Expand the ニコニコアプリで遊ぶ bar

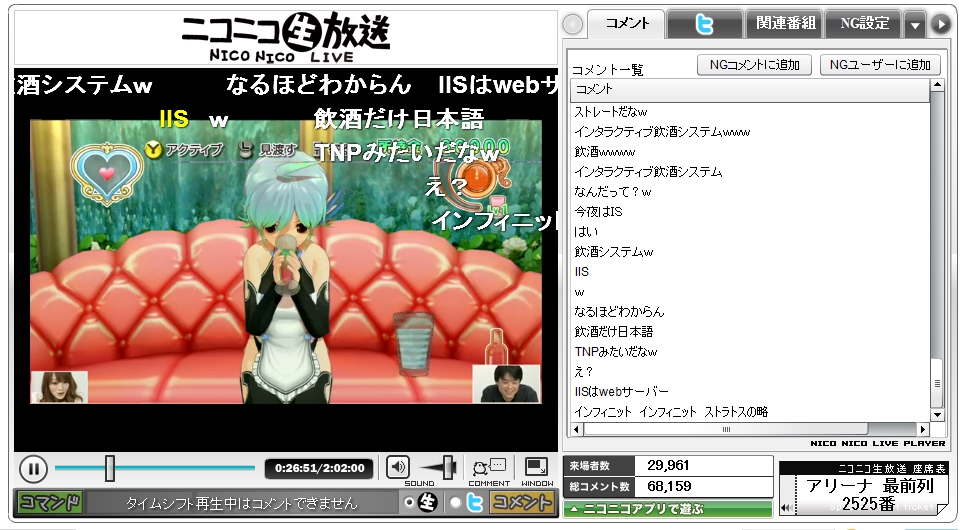tap(667, 509)
